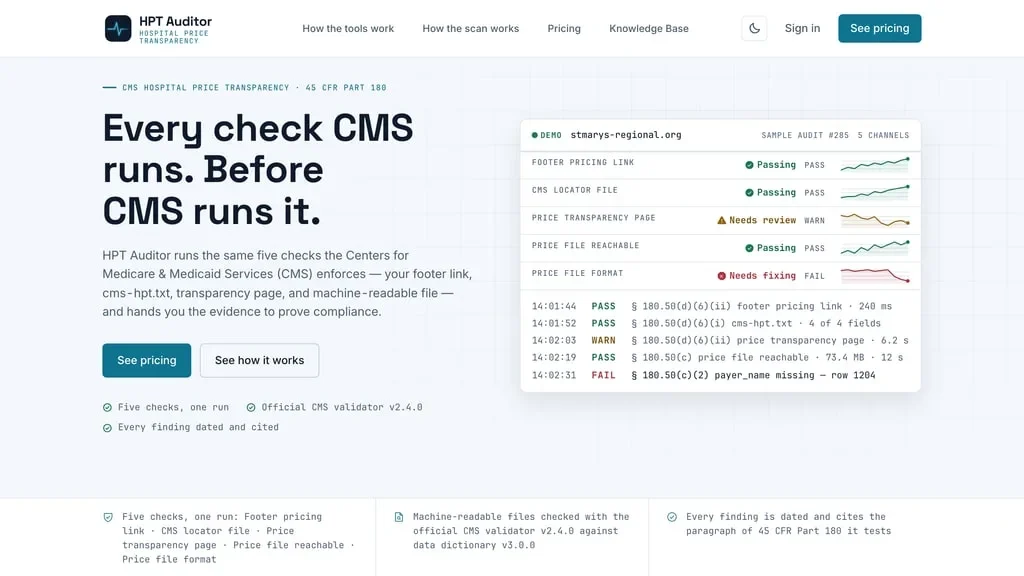The height and width of the screenshot is (576, 1024).
Task: Click red sparkline chart for Price File Format
Action: [875, 276]
